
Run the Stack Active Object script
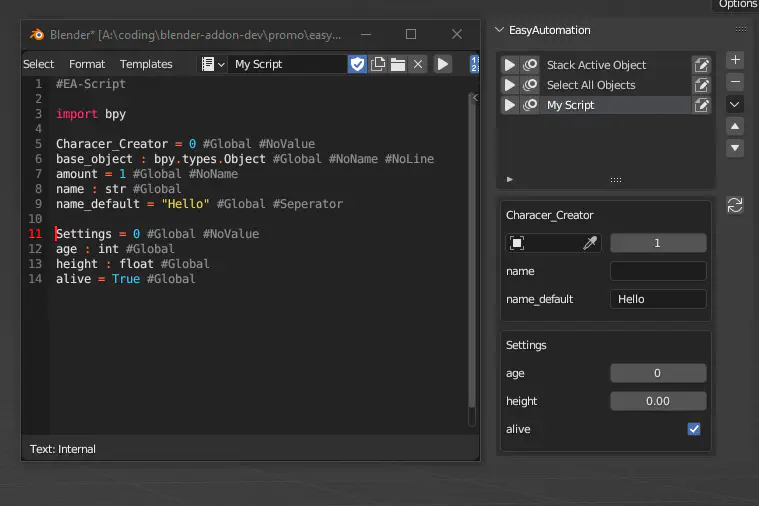510,65
